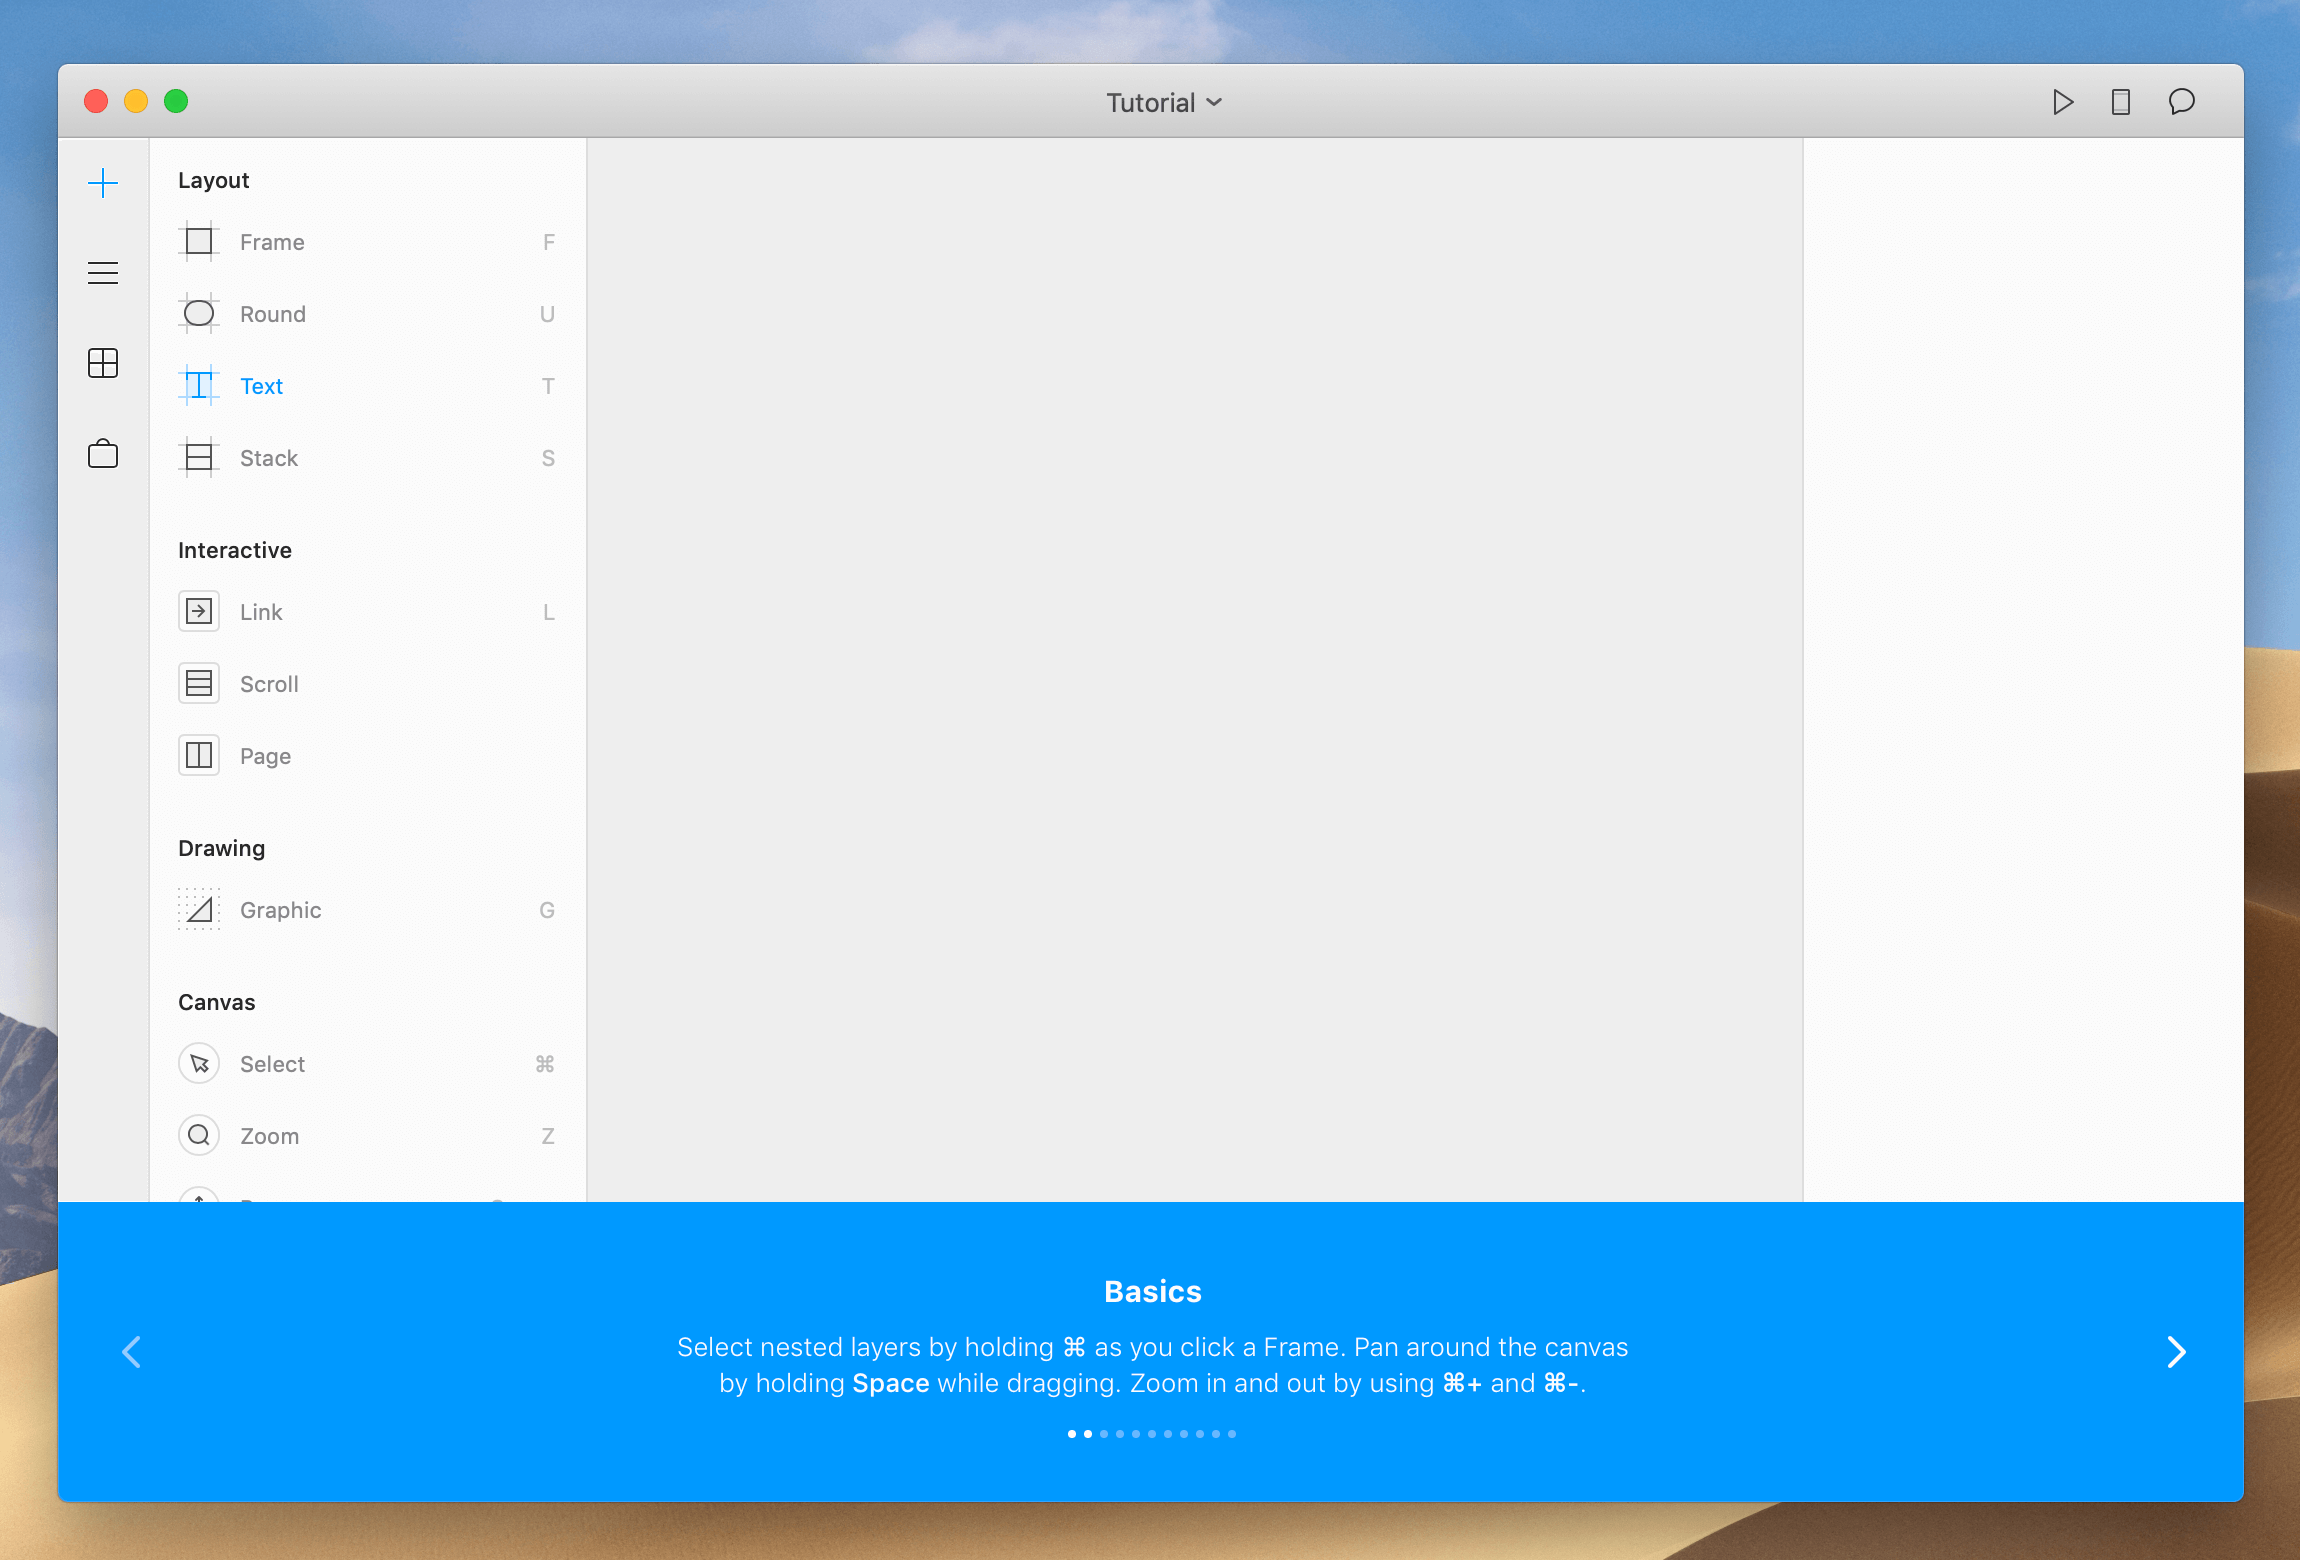Click the Scroll label under Interactive
Viewport: 2300px width, 1560px height.
point(269,684)
